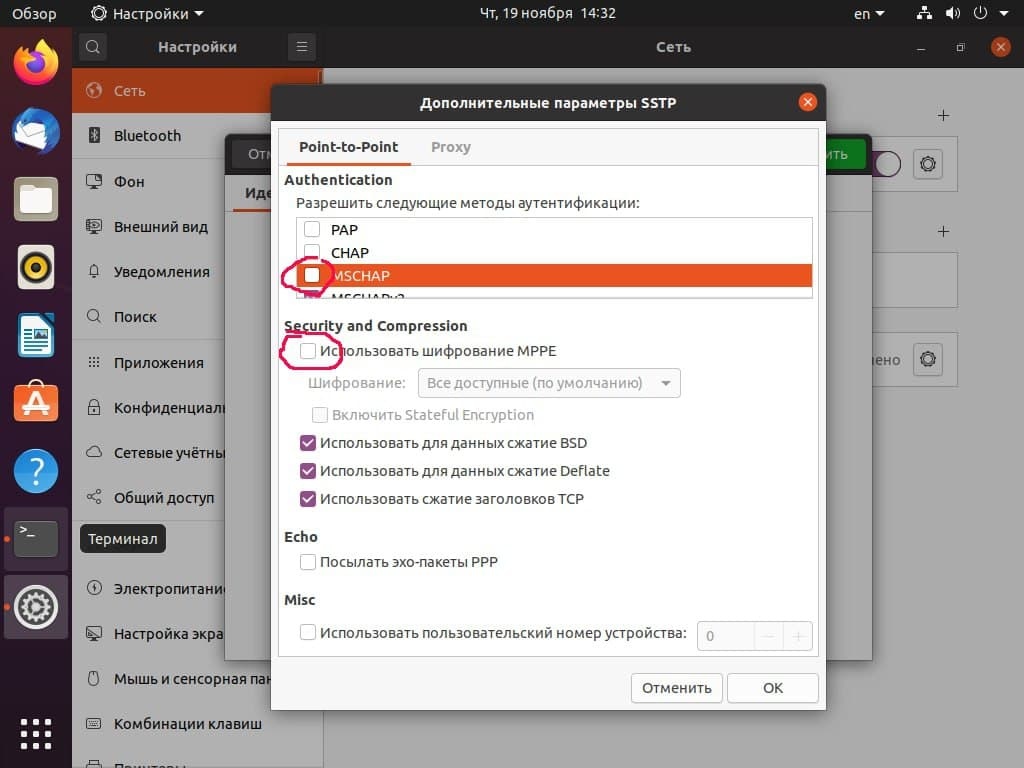Click the search icon in Settings header
Image resolution: width=1024 pixels, height=768 pixels.
point(93,47)
